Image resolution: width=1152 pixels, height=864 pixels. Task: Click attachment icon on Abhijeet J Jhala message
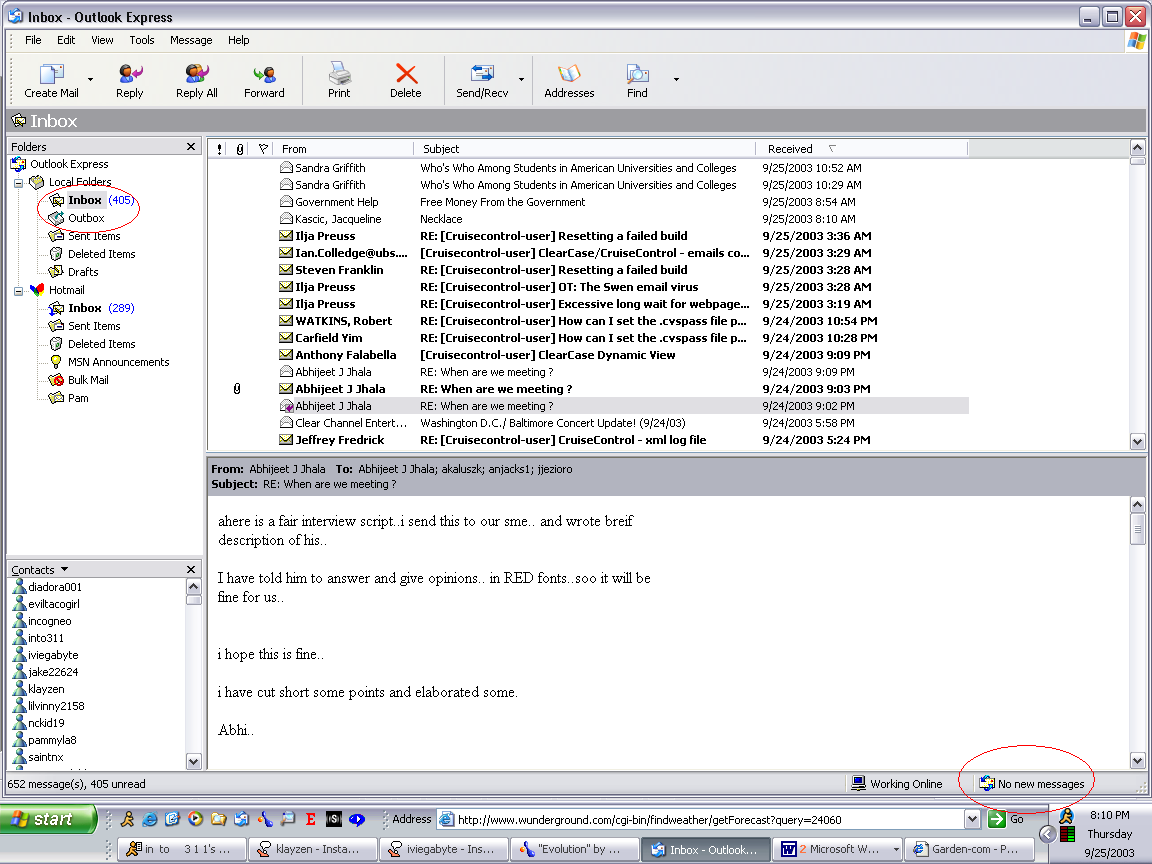coord(237,389)
